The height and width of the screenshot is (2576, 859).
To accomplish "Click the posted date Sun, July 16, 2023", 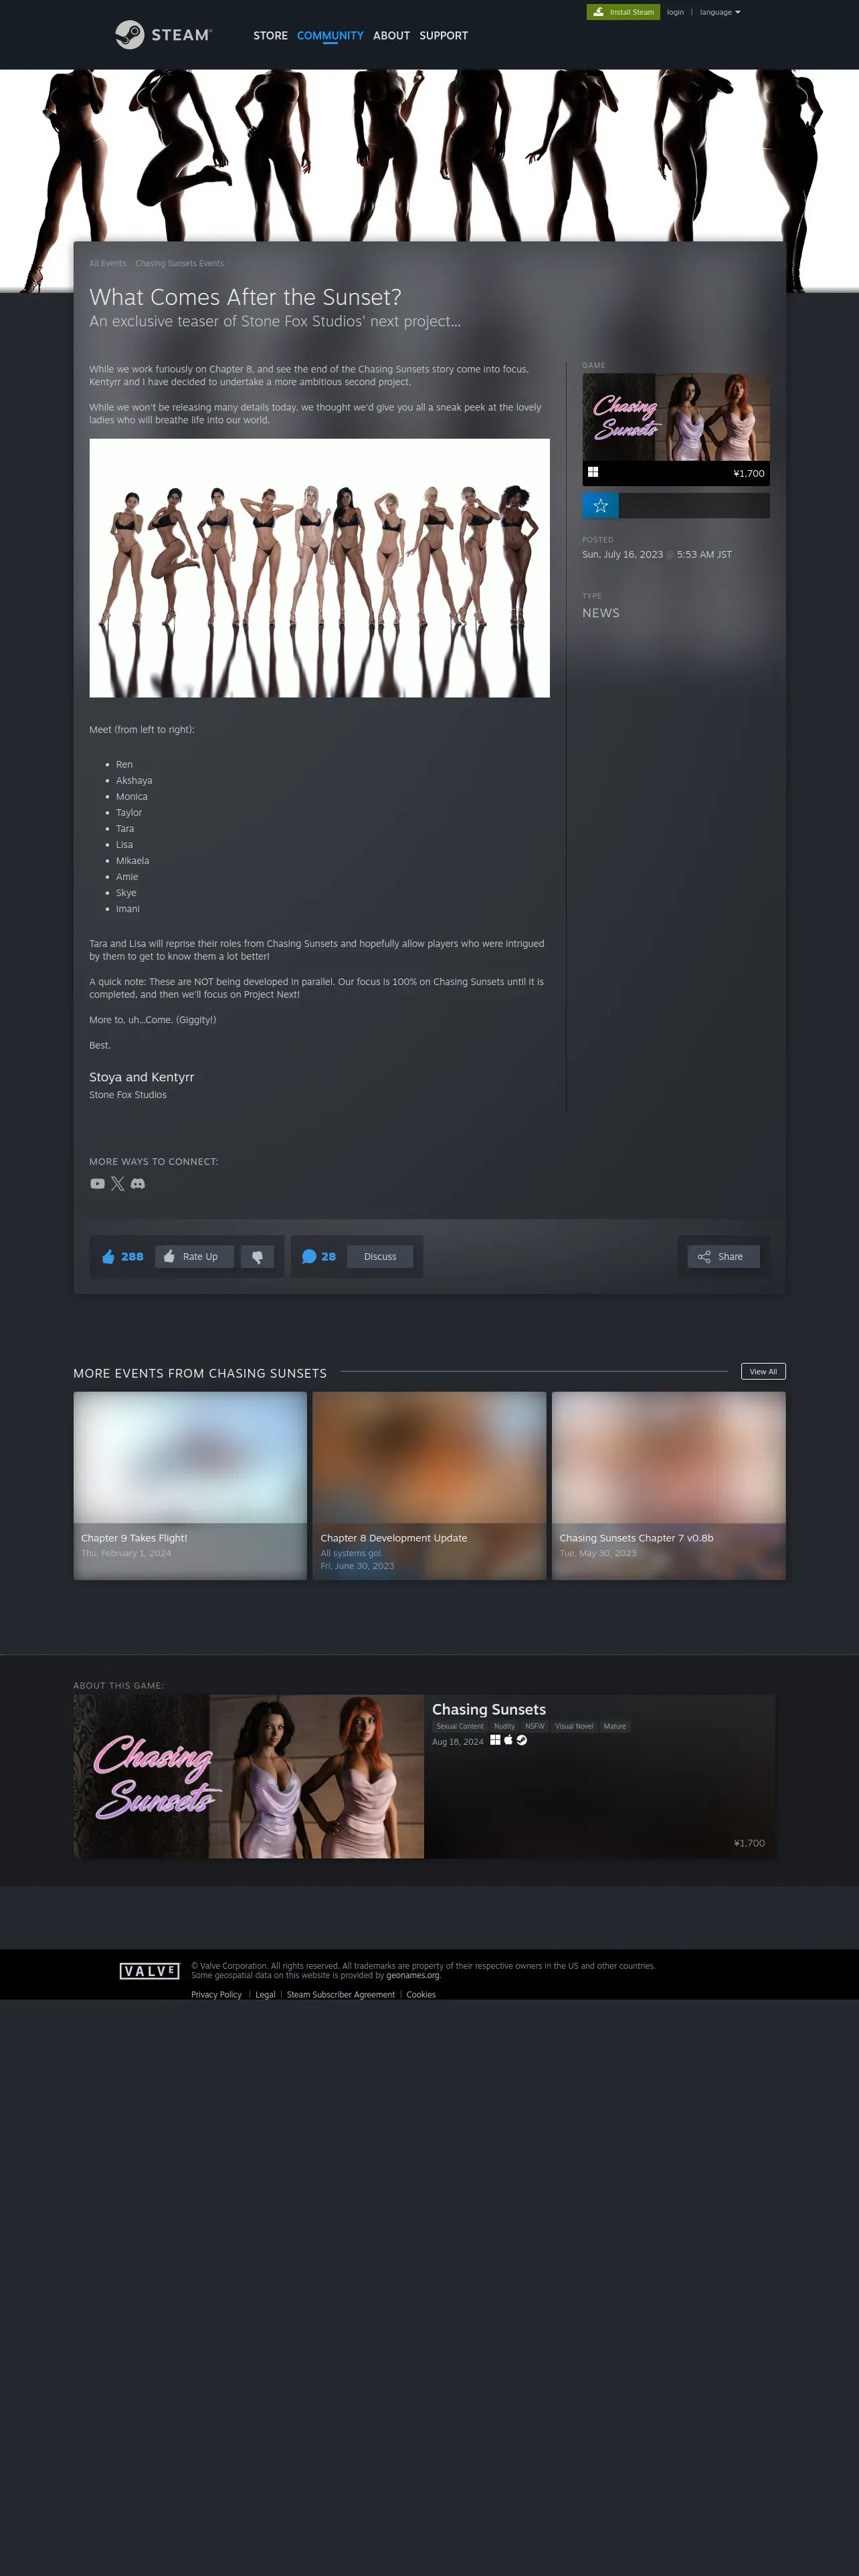I will point(622,554).
